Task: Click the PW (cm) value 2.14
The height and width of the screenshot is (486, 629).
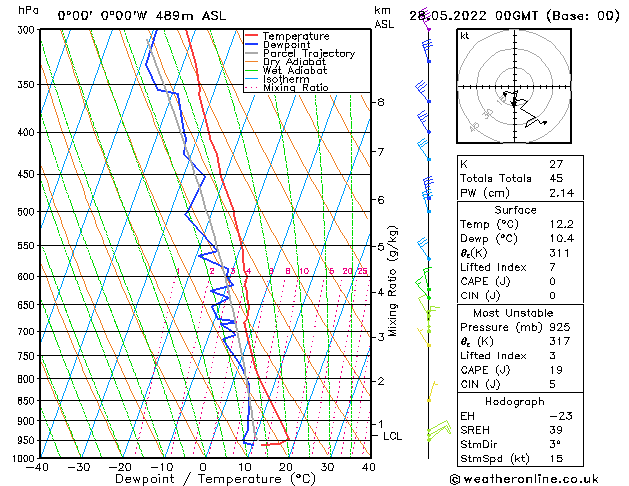Action: (562, 193)
